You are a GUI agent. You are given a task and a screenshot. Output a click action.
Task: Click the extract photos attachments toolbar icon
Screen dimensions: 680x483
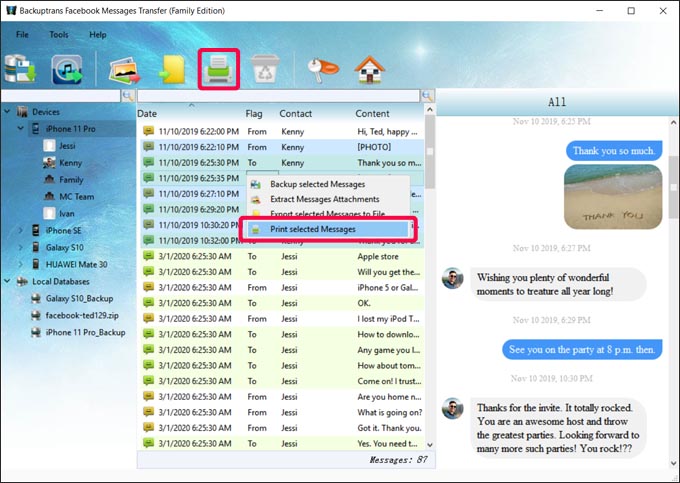pos(124,70)
